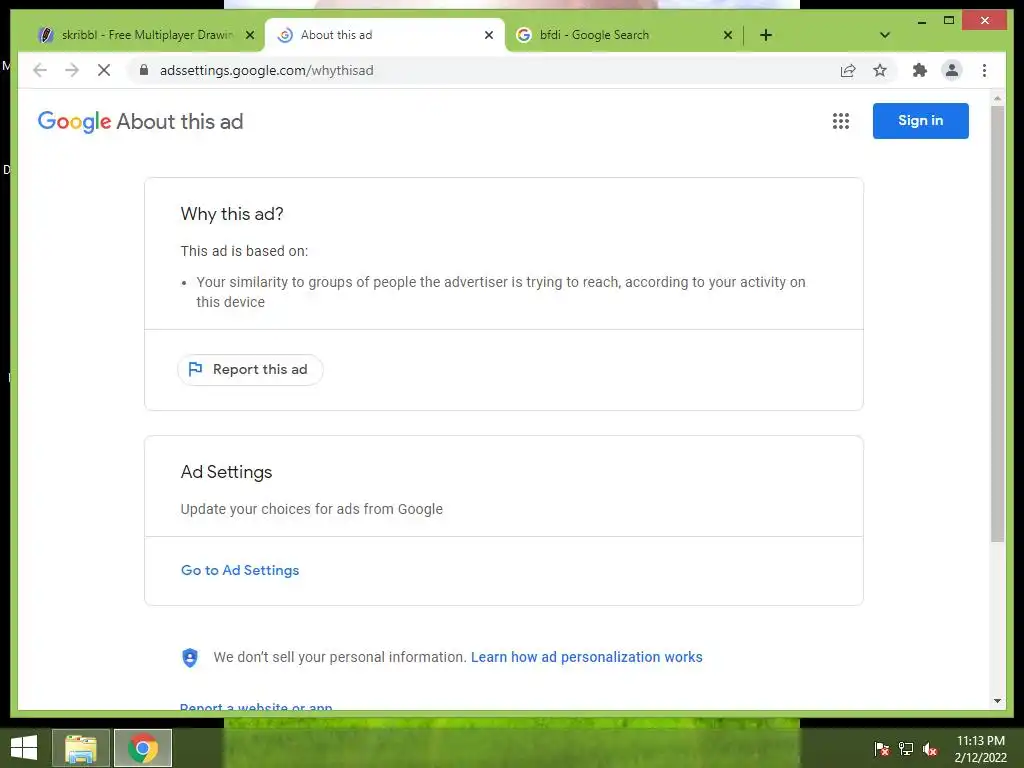1024x768 pixels.
Task: Click the browser back arrow
Action: 40,70
